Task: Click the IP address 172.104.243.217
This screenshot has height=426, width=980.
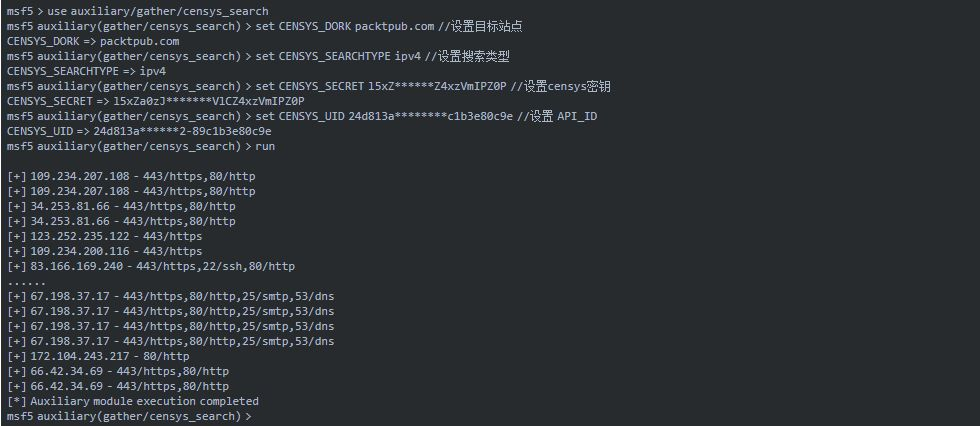Action: (77, 356)
